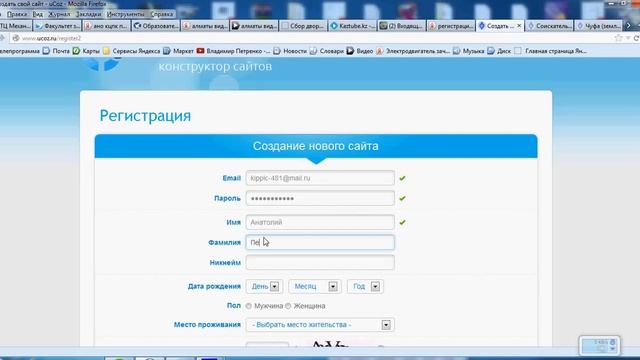Open the 'Электродвигатель' bookmark
Viewport: 640px width, 360px height.
[413, 51]
